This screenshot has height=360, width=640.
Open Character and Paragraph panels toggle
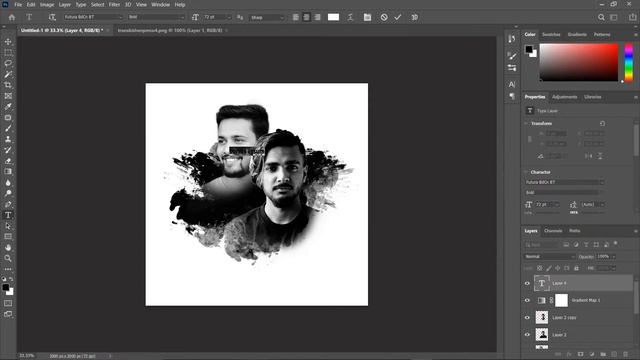(367, 17)
